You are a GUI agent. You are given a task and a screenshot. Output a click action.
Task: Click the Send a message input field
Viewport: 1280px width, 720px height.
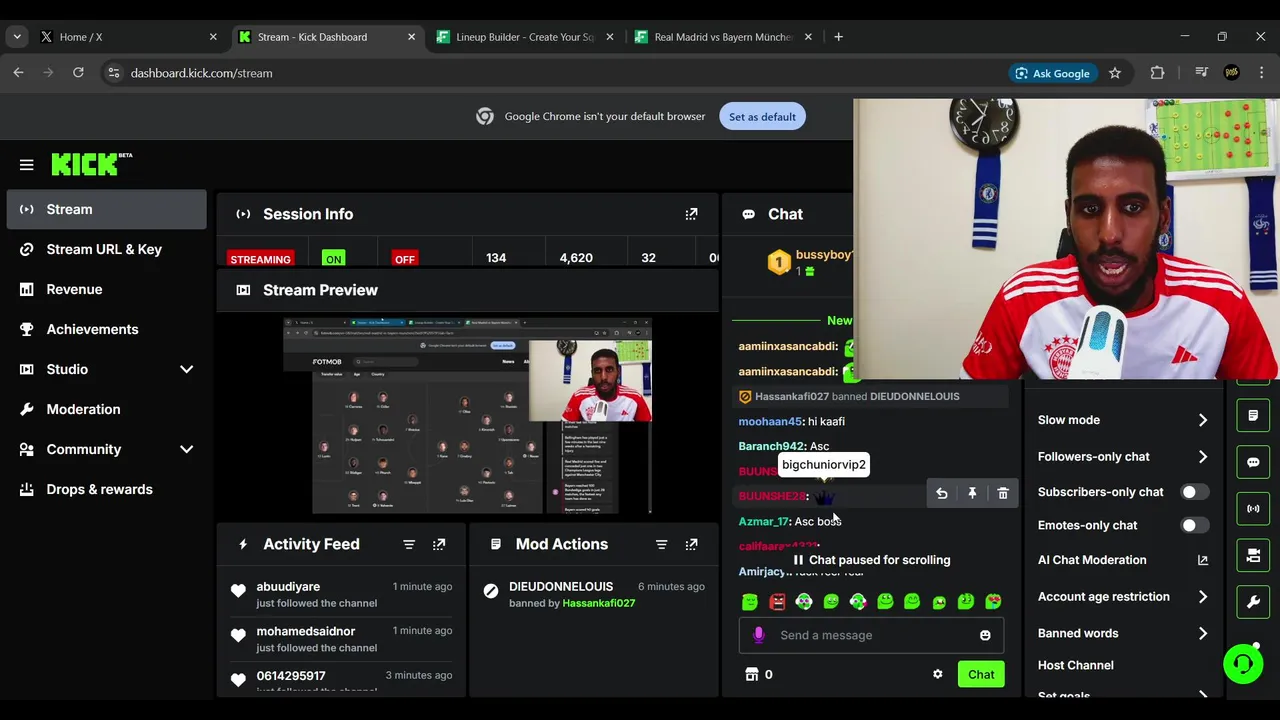point(871,635)
